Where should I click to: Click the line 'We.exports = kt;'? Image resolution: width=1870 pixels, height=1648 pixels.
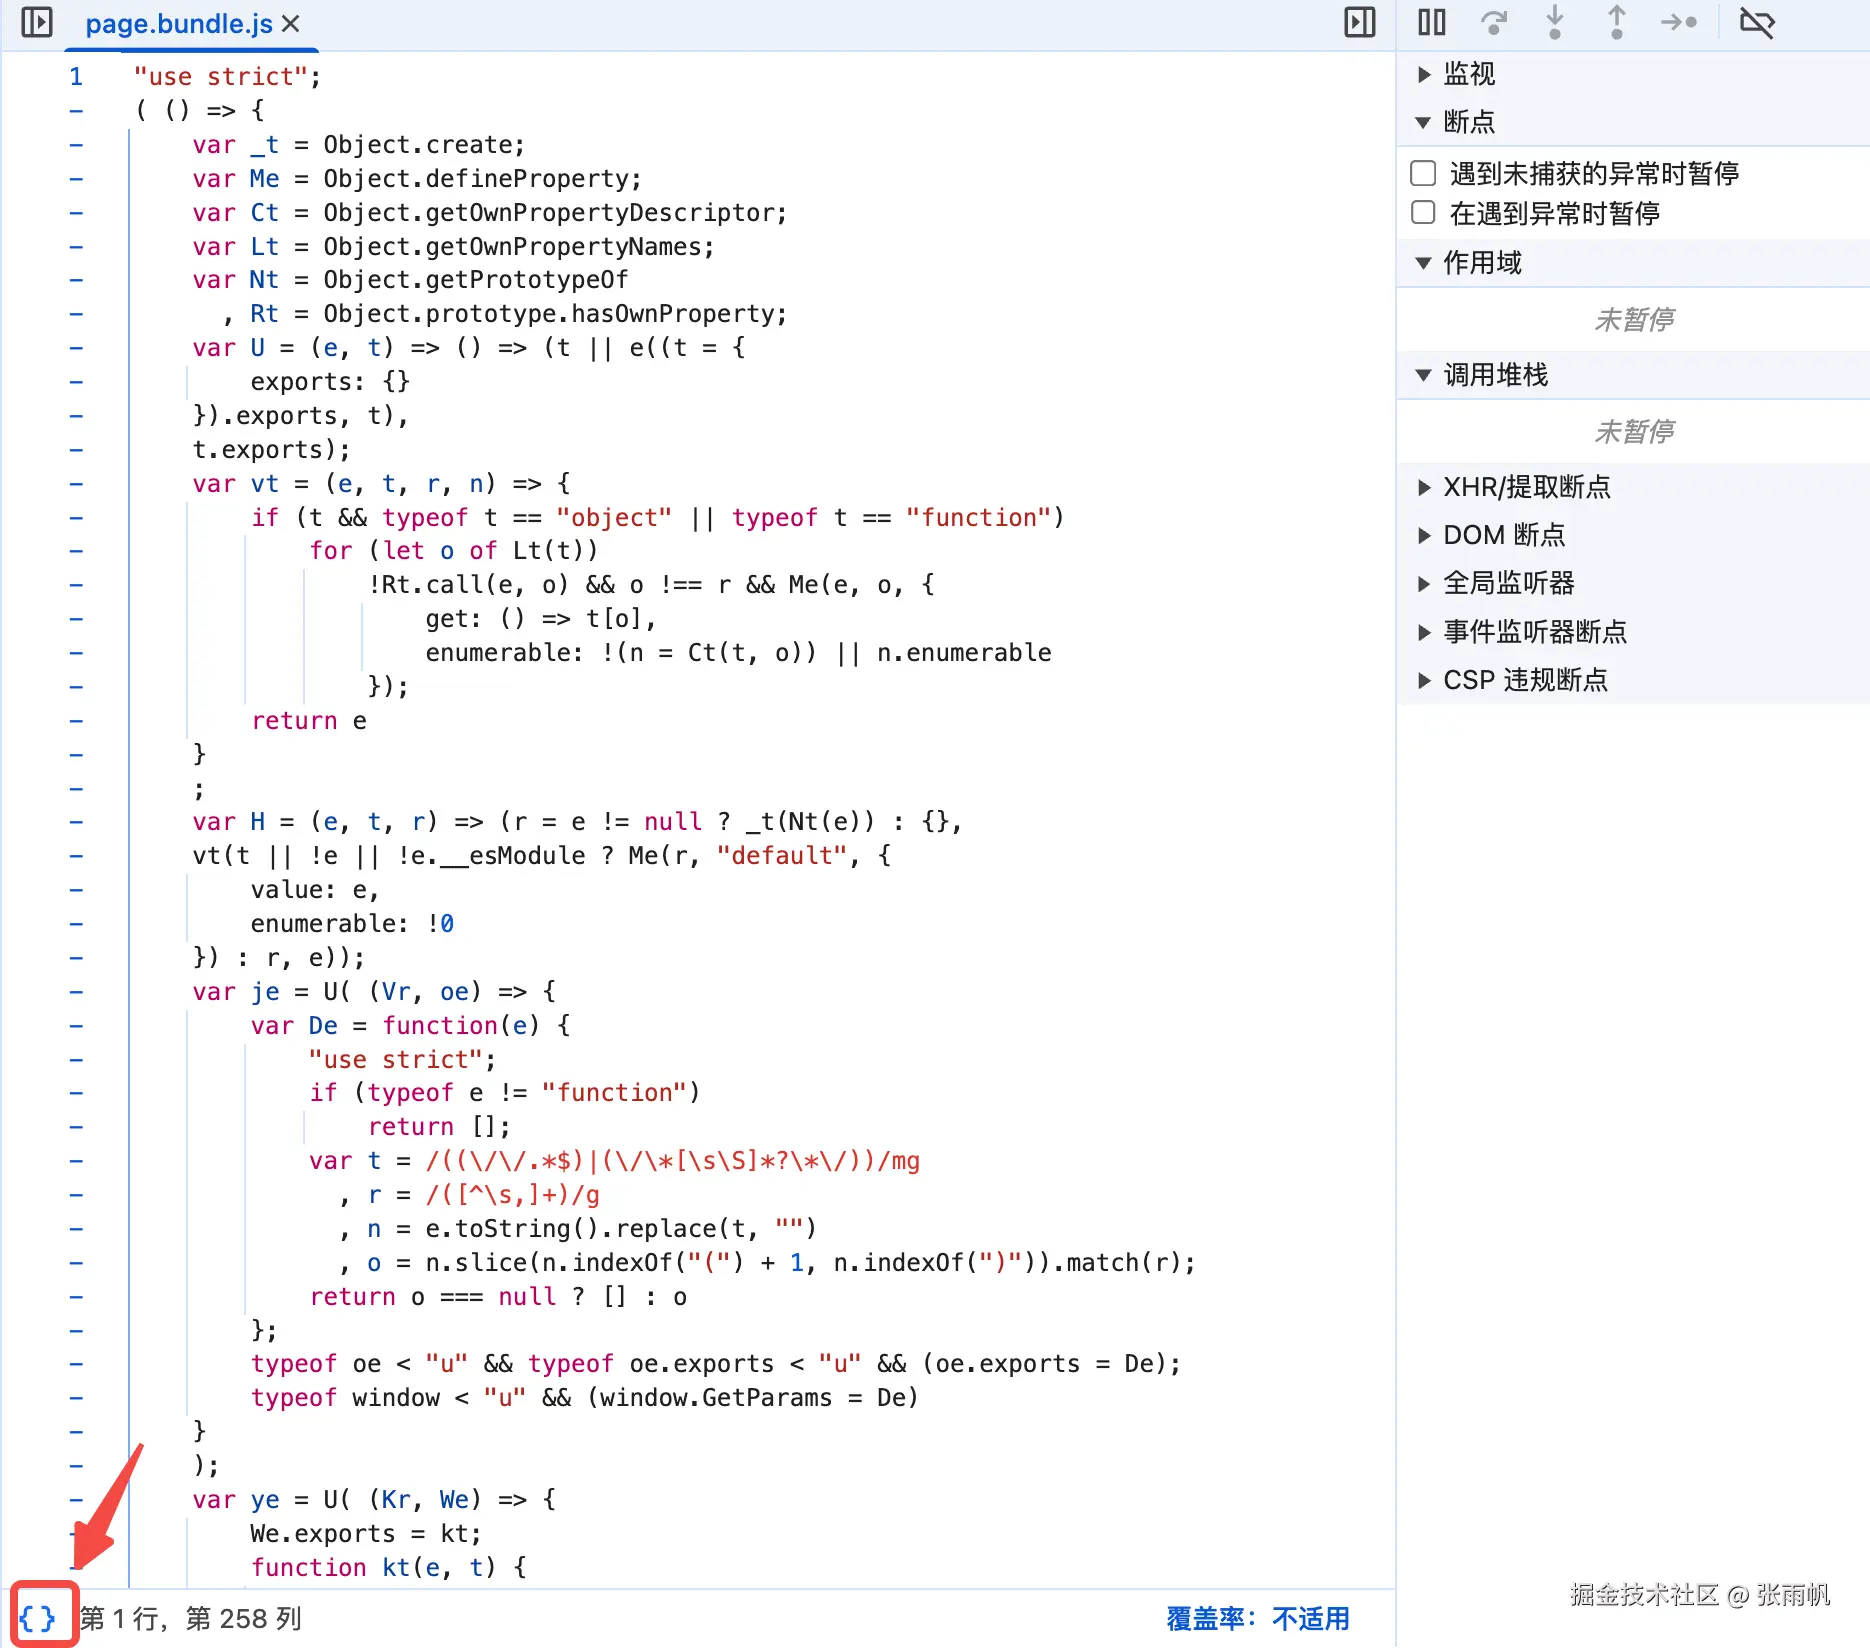[x=366, y=1534]
